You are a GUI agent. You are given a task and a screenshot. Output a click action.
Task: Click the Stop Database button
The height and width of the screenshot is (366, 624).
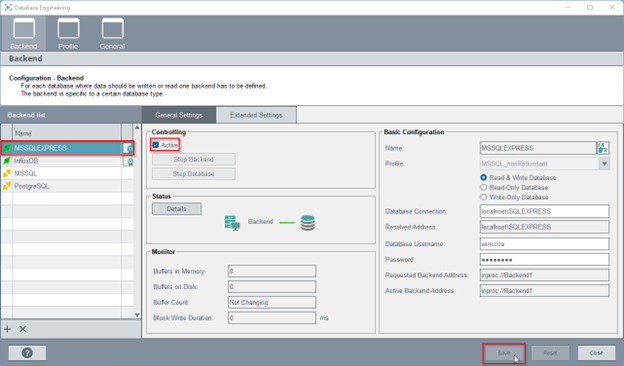pos(193,174)
